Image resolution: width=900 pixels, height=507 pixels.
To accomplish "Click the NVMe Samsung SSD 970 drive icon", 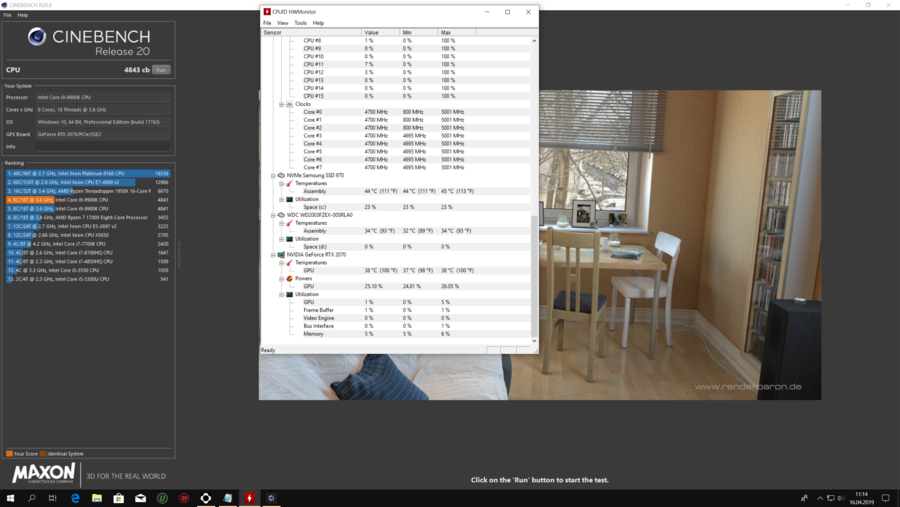I will tap(281, 175).
